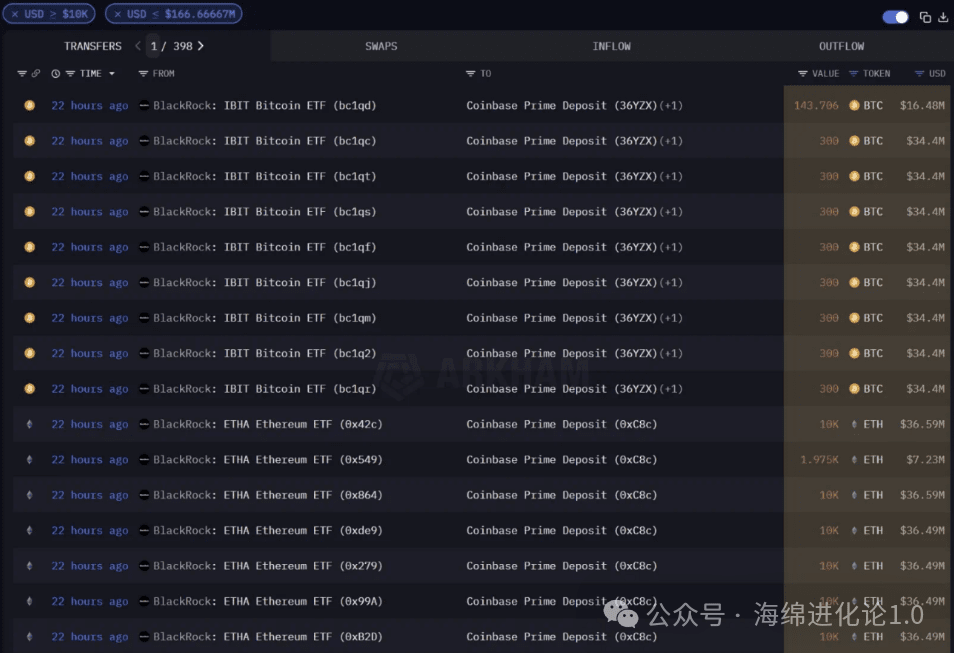Click the copy icon beside the toggle
954x653 pixels.
(925, 17)
